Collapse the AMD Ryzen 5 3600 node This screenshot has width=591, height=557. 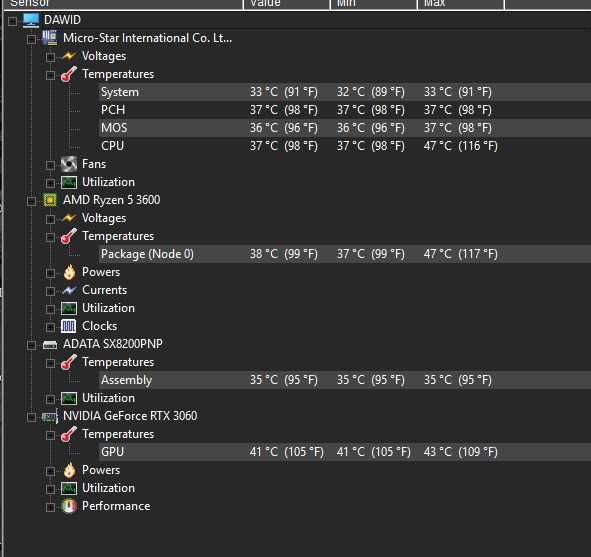[32, 201]
